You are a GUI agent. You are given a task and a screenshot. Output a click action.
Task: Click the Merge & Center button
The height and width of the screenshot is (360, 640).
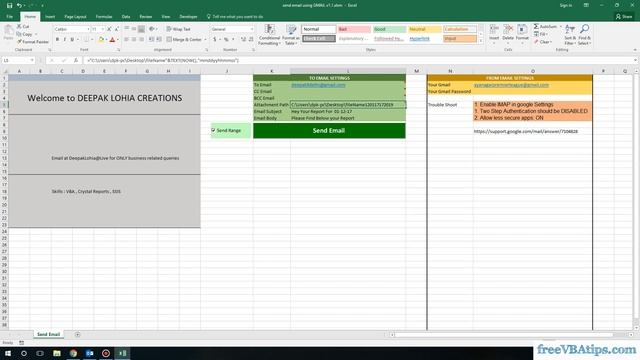[184, 40]
